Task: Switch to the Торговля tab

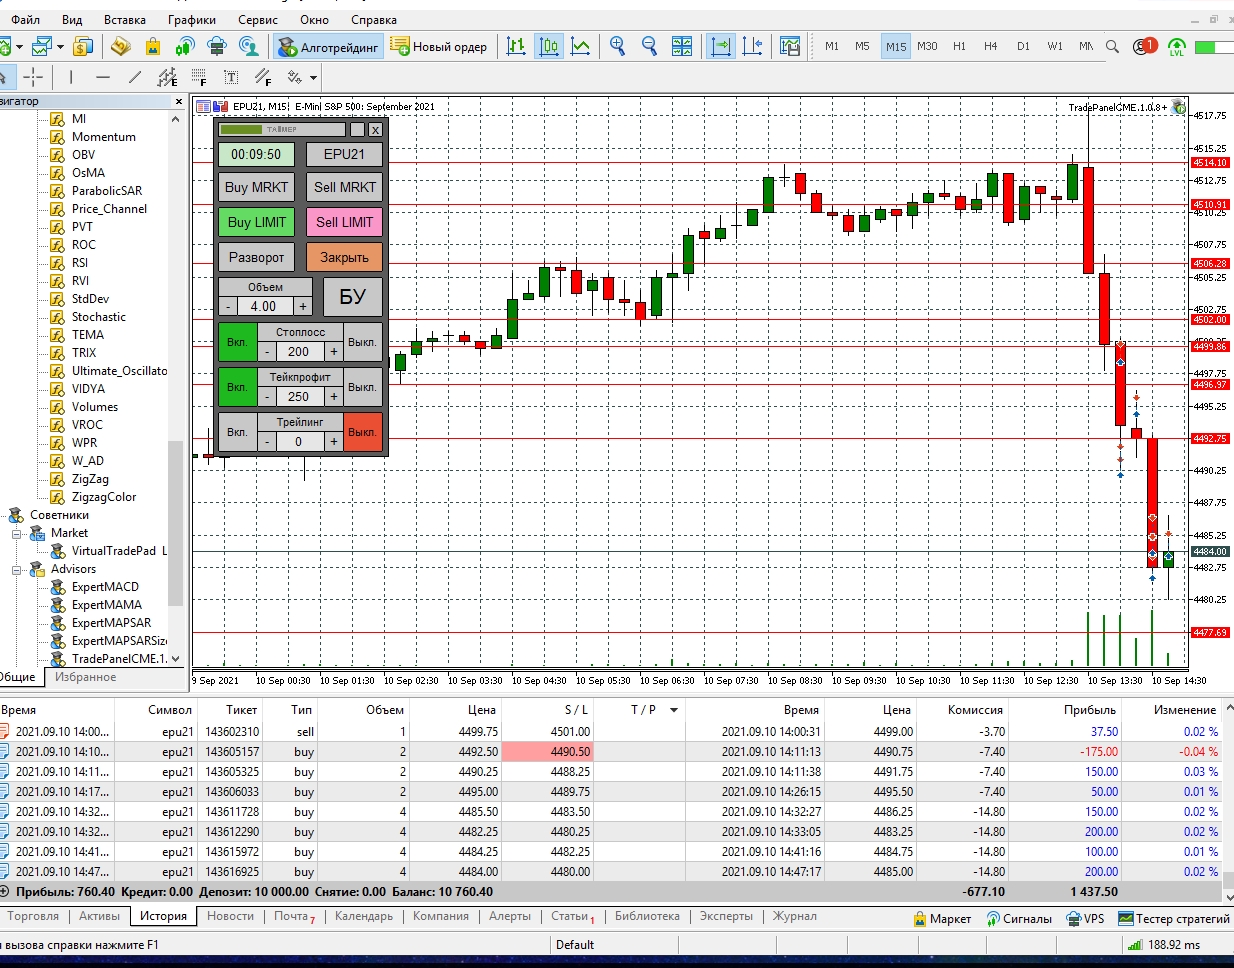Action: coord(33,916)
